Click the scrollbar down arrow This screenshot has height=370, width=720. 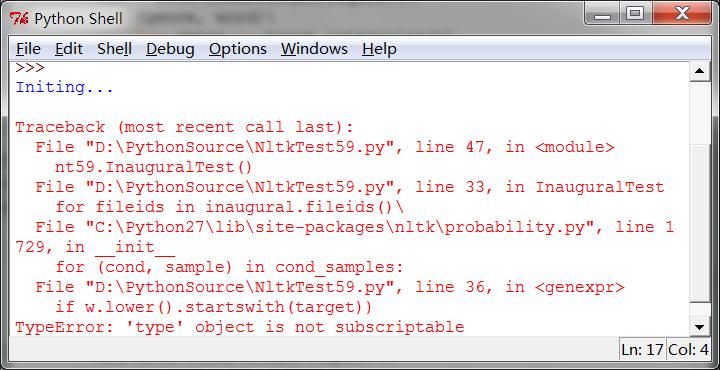point(700,327)
